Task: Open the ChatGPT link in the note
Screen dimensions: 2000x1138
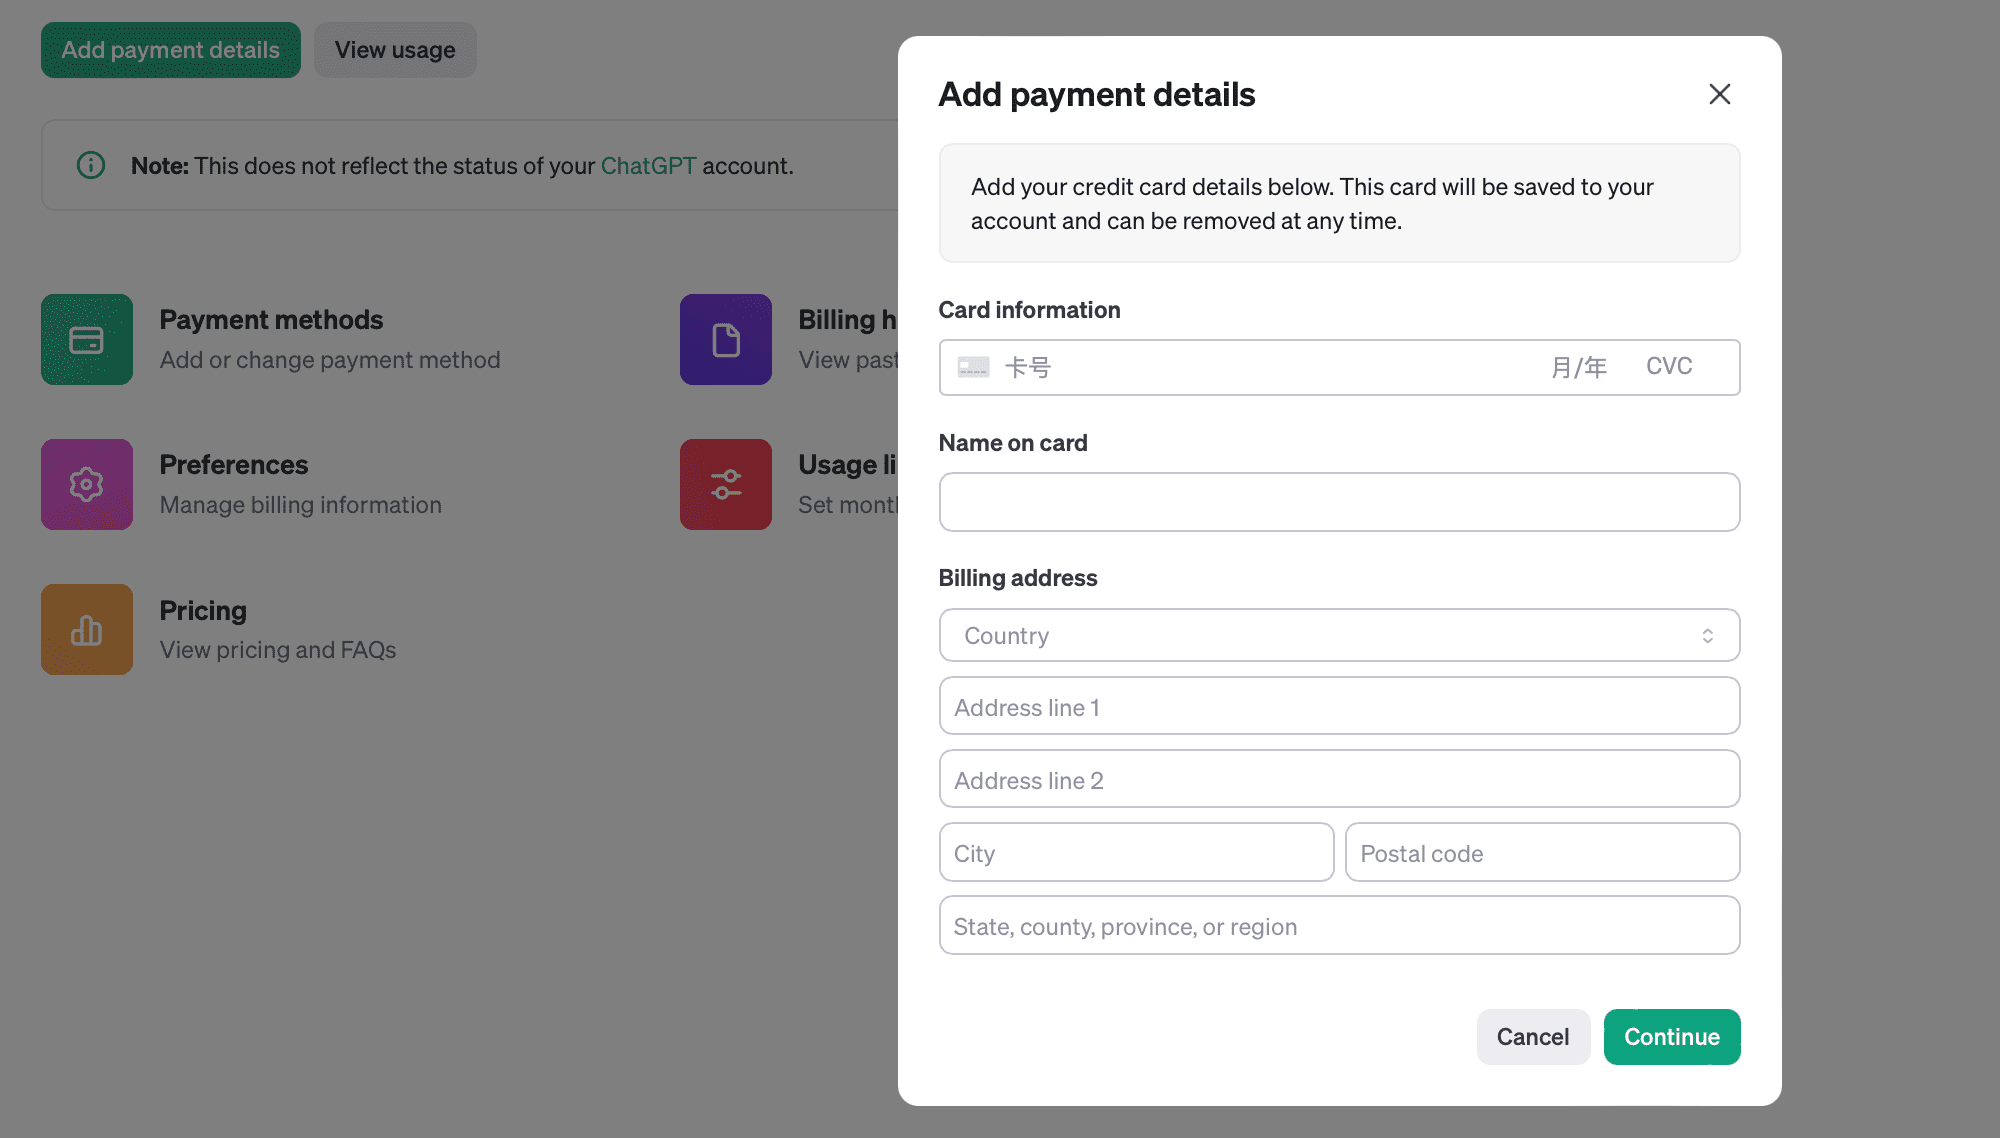Action: pos(648,166)
